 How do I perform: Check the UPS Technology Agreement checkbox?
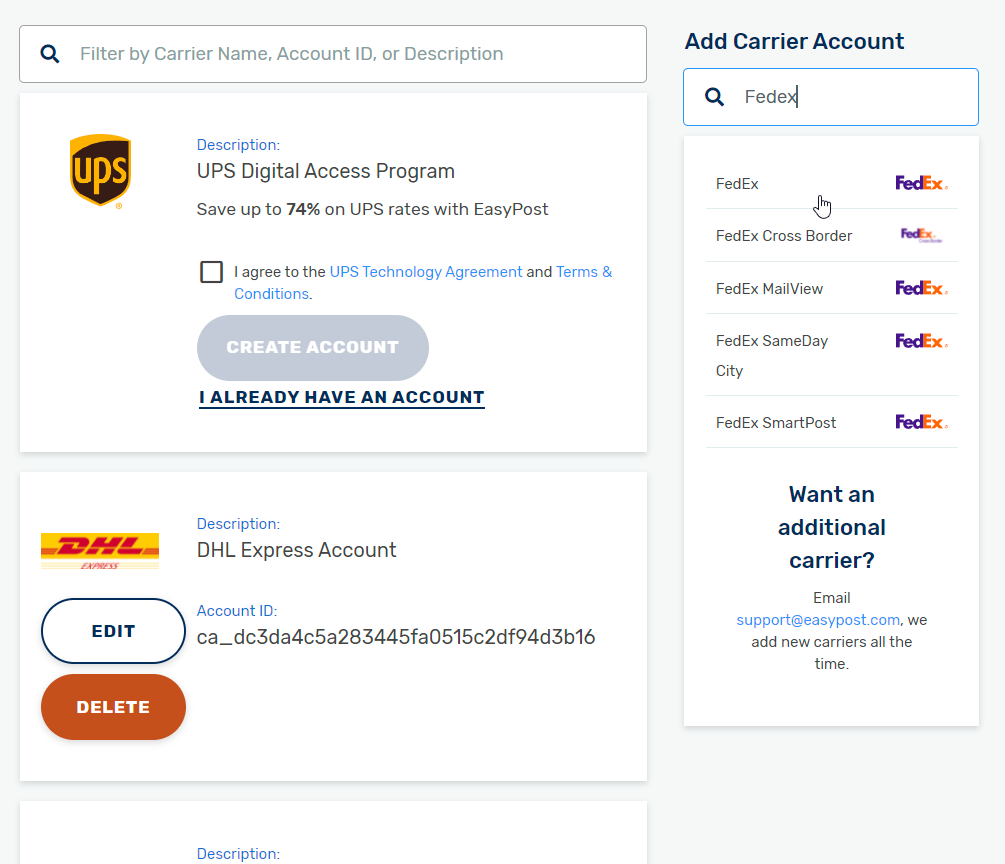tap(212, 272)
